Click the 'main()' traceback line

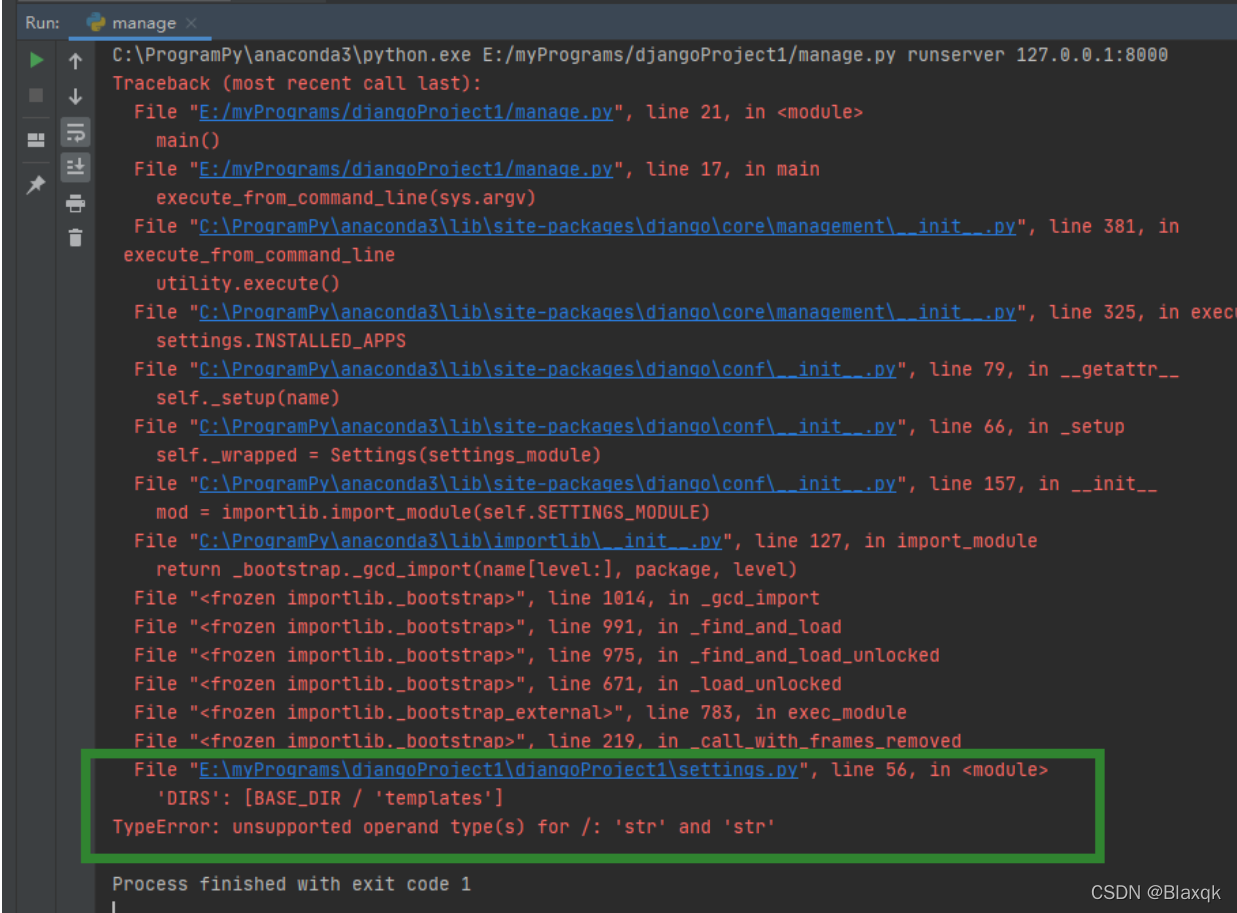coord(188,140)
